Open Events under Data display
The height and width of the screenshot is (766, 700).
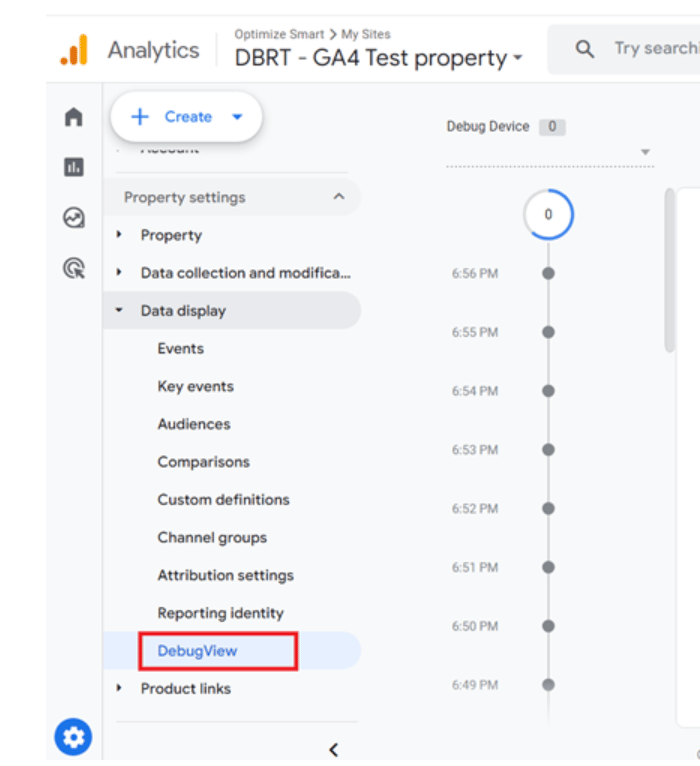pyautogui.click(x=180, y=349)
